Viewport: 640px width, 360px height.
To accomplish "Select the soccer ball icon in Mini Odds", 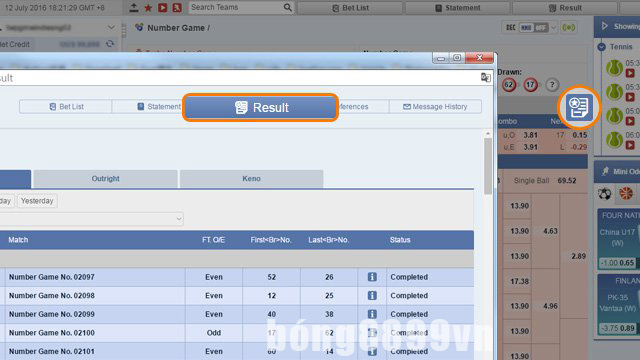I will pos(604,193).
